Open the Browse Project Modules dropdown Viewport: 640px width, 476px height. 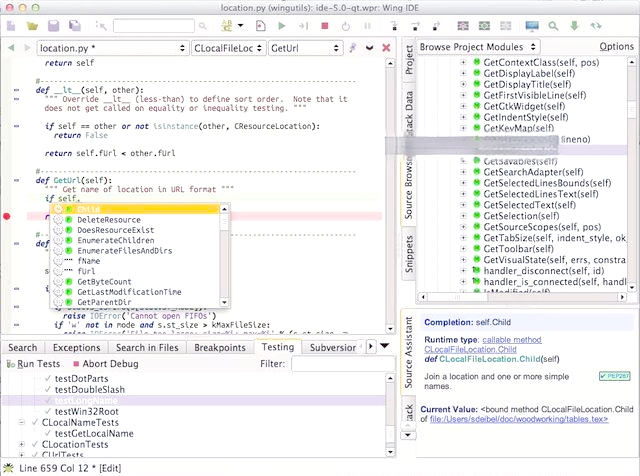tap(478, 47)
